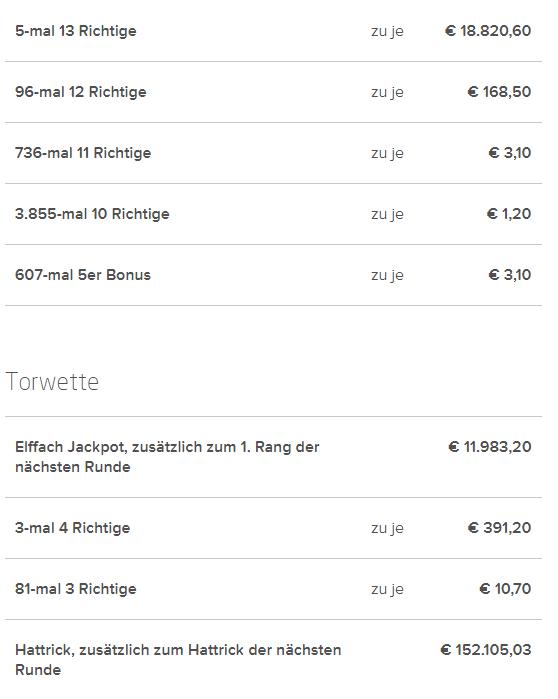Click the € 18.820,60 prize amount
This screenshot has height=699, width=558.
[x=488, y=31]
